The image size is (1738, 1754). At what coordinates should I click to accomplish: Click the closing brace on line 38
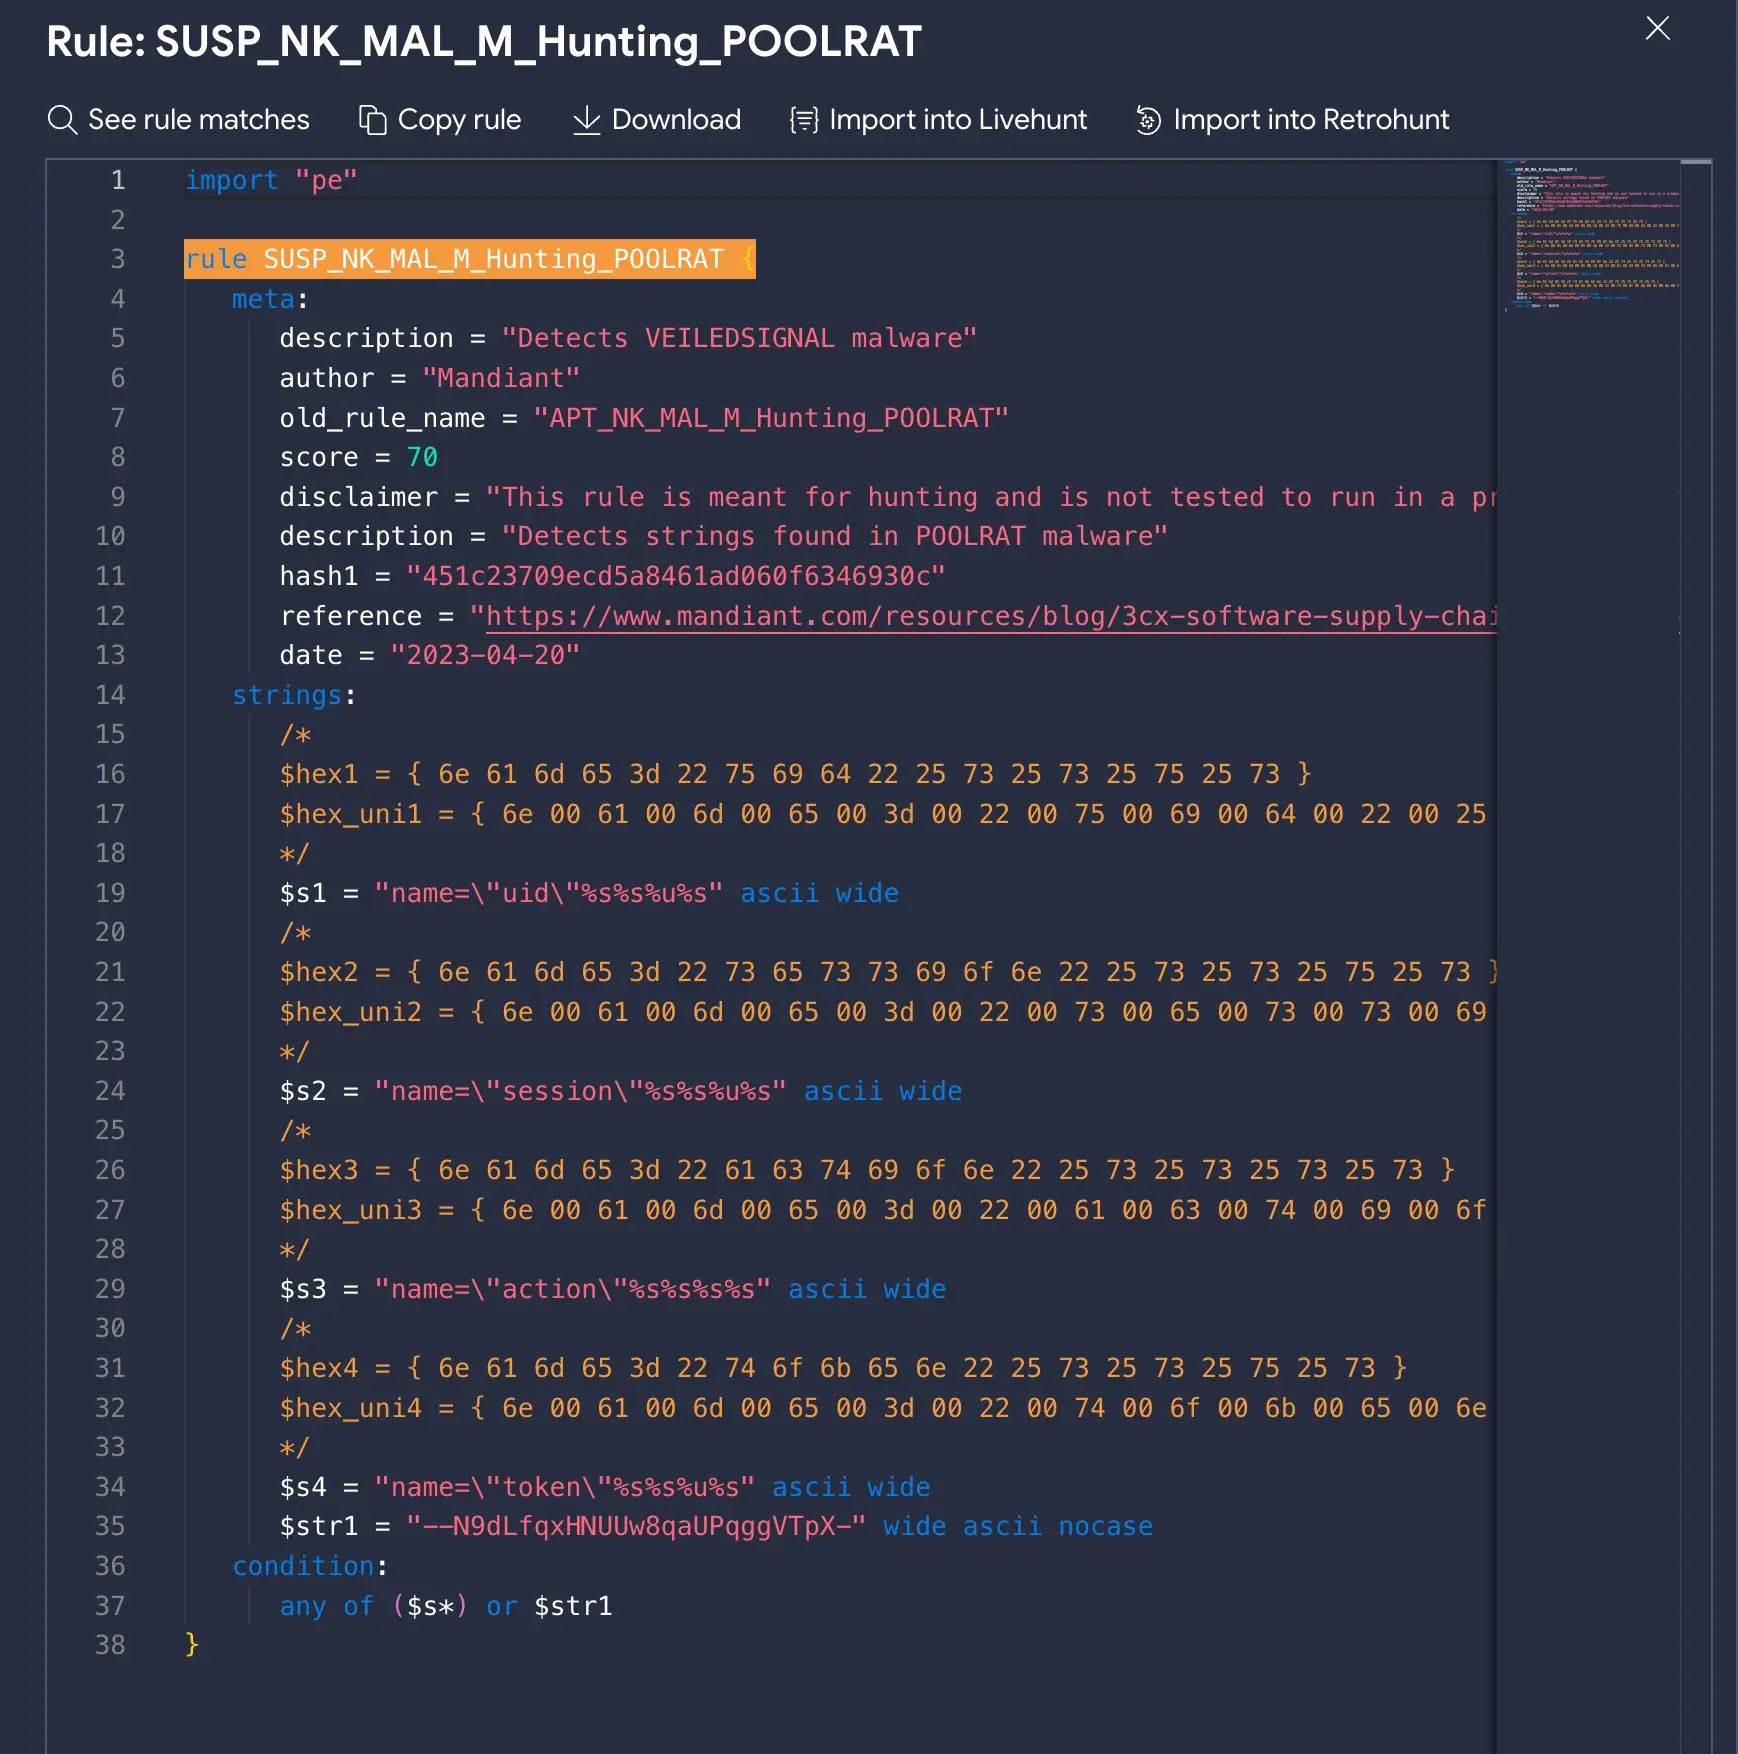tap(192, 1645)
